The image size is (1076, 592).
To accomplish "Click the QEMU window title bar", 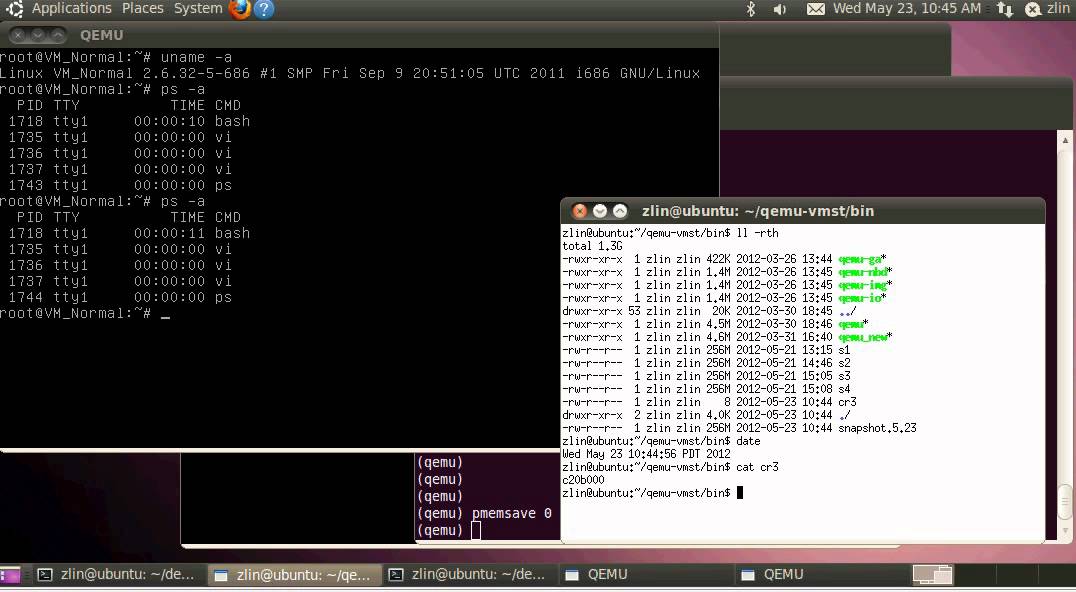I will coord(359,35).
